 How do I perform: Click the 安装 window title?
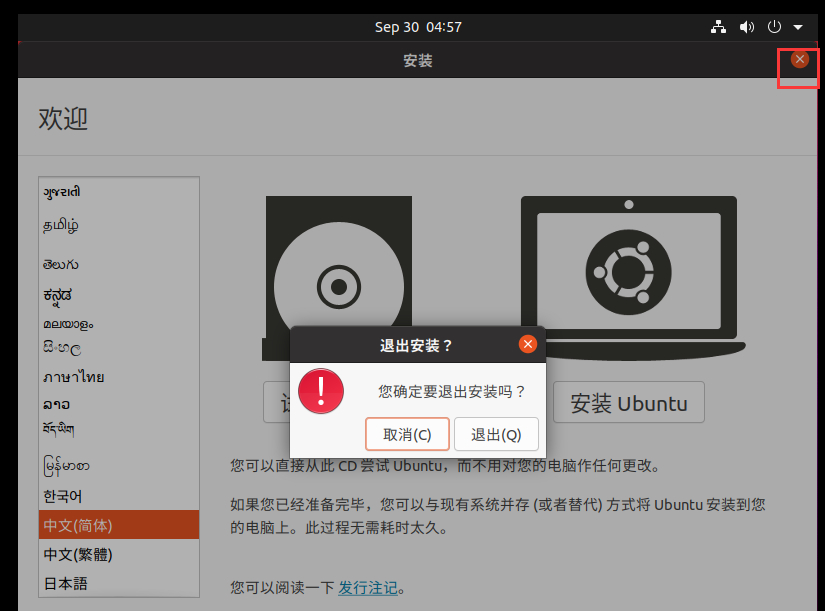tap(418, 61)
